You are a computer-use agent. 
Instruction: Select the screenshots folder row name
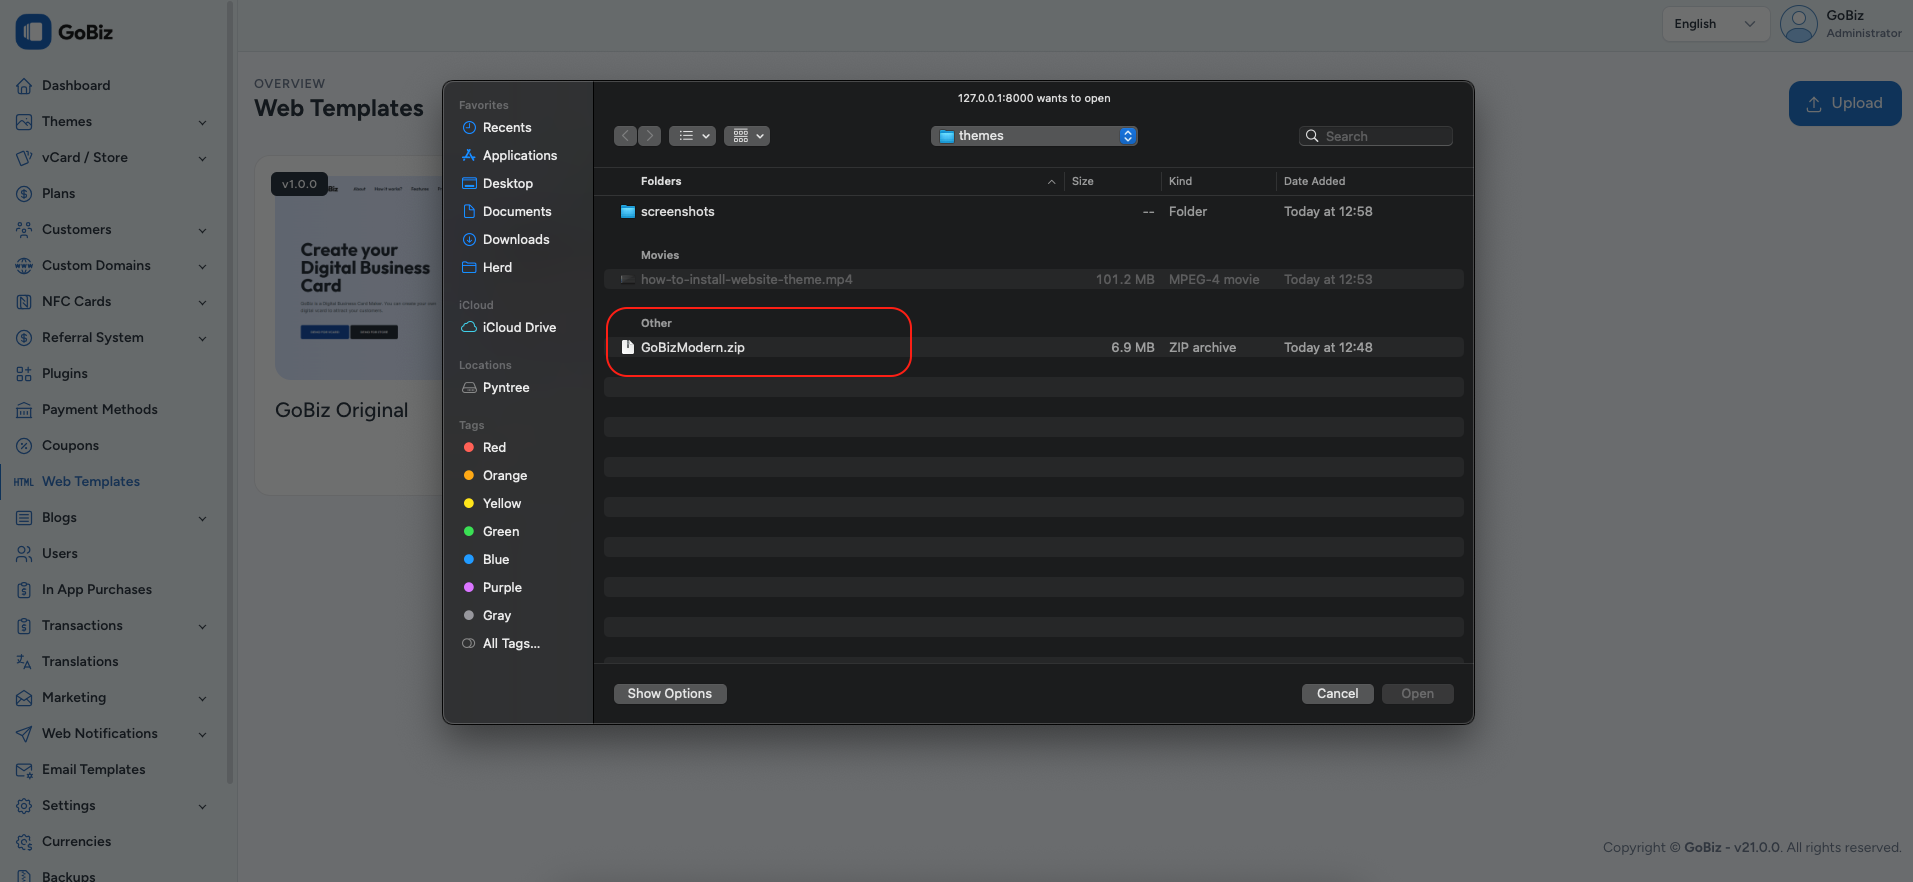point(678,212)
